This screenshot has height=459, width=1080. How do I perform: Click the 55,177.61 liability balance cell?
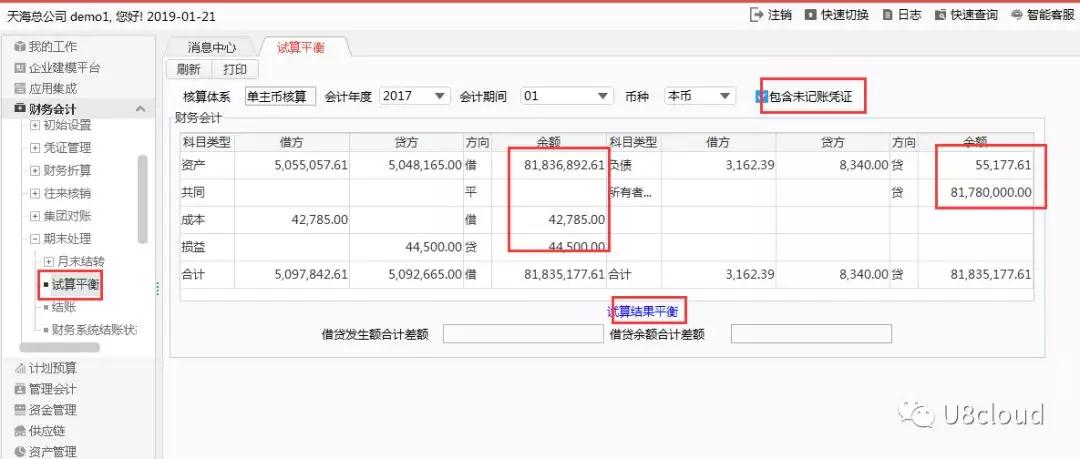976,165
